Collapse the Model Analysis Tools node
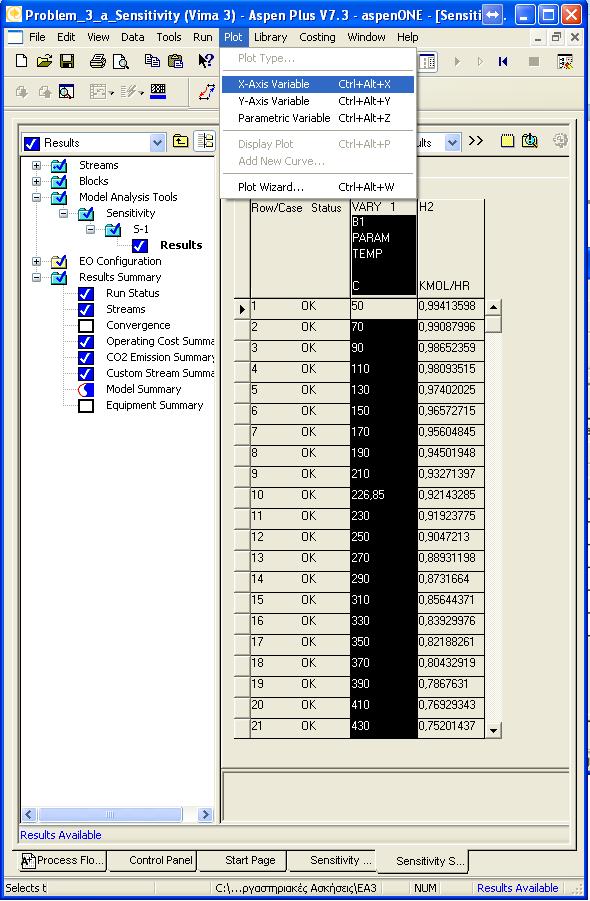Screen dimensions: 590x901 pos(36,198)
